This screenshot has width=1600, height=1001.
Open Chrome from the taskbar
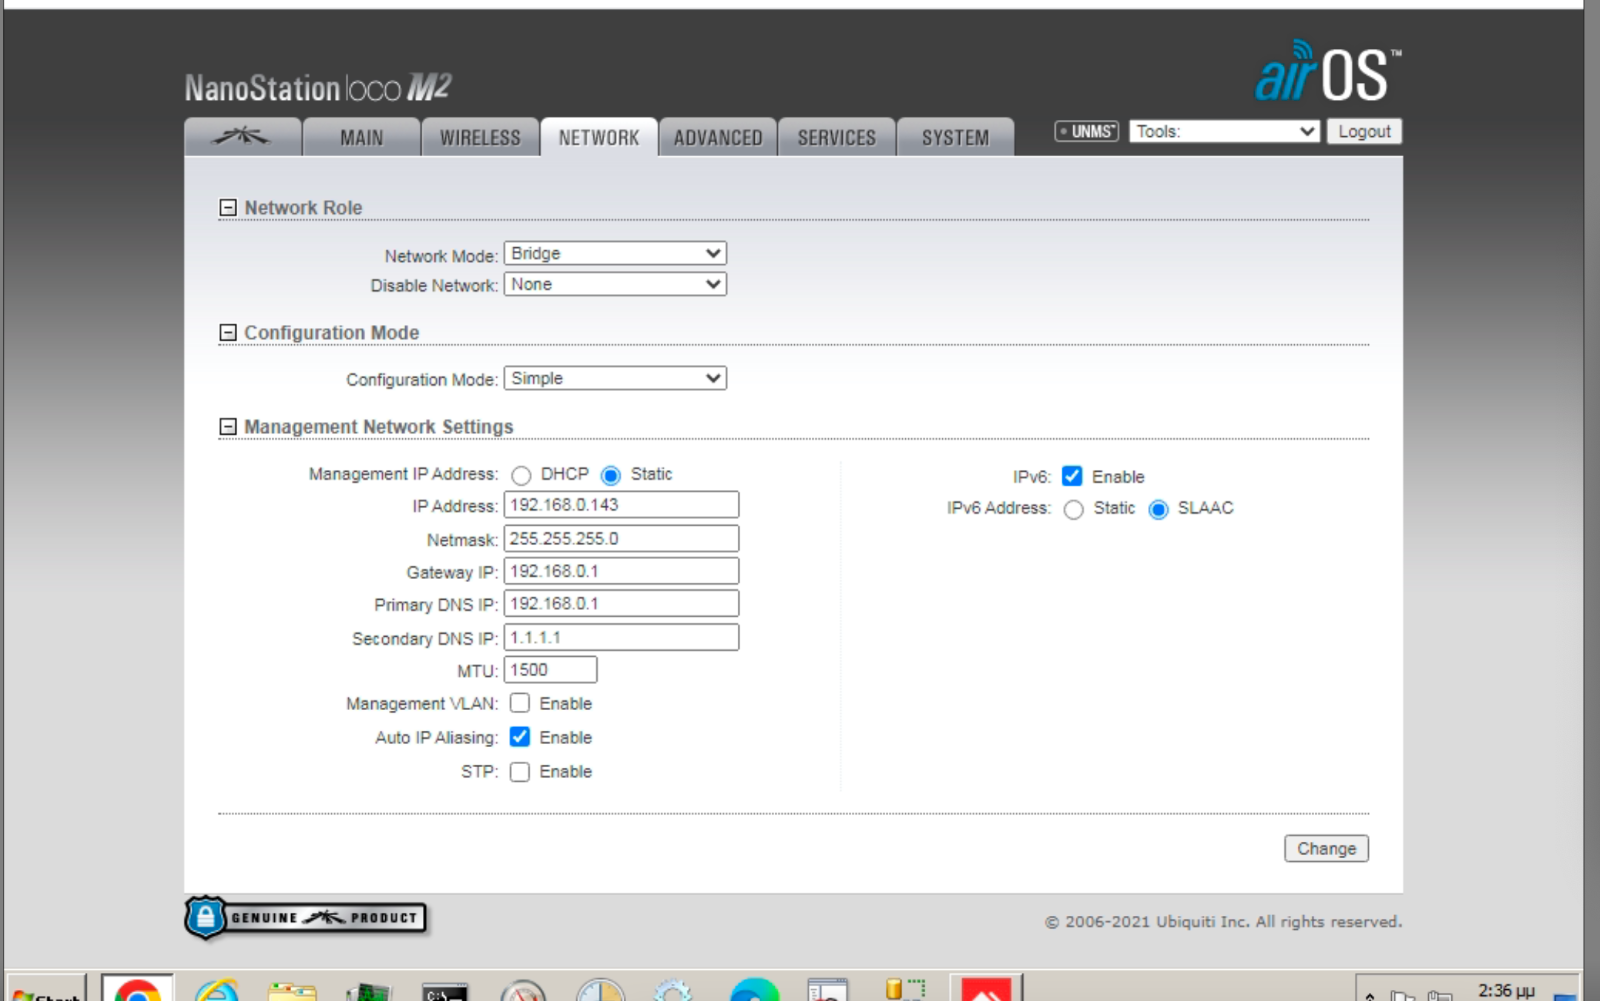[x=137, y=988]
